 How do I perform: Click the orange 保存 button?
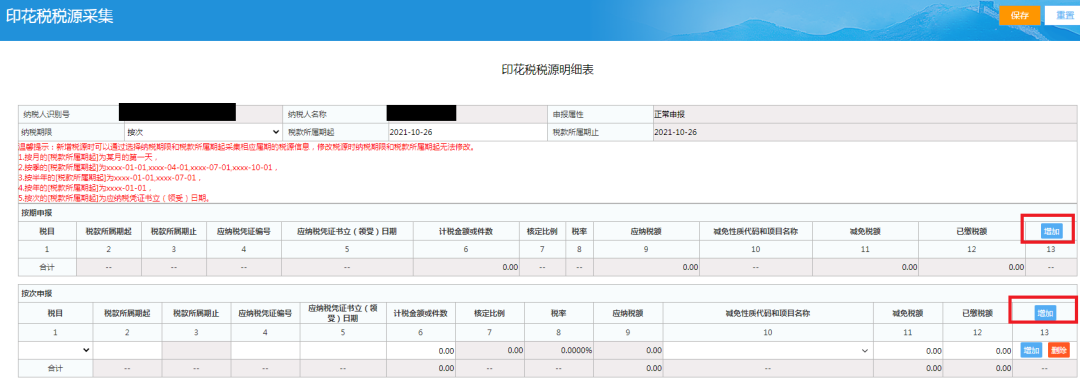1019,15
